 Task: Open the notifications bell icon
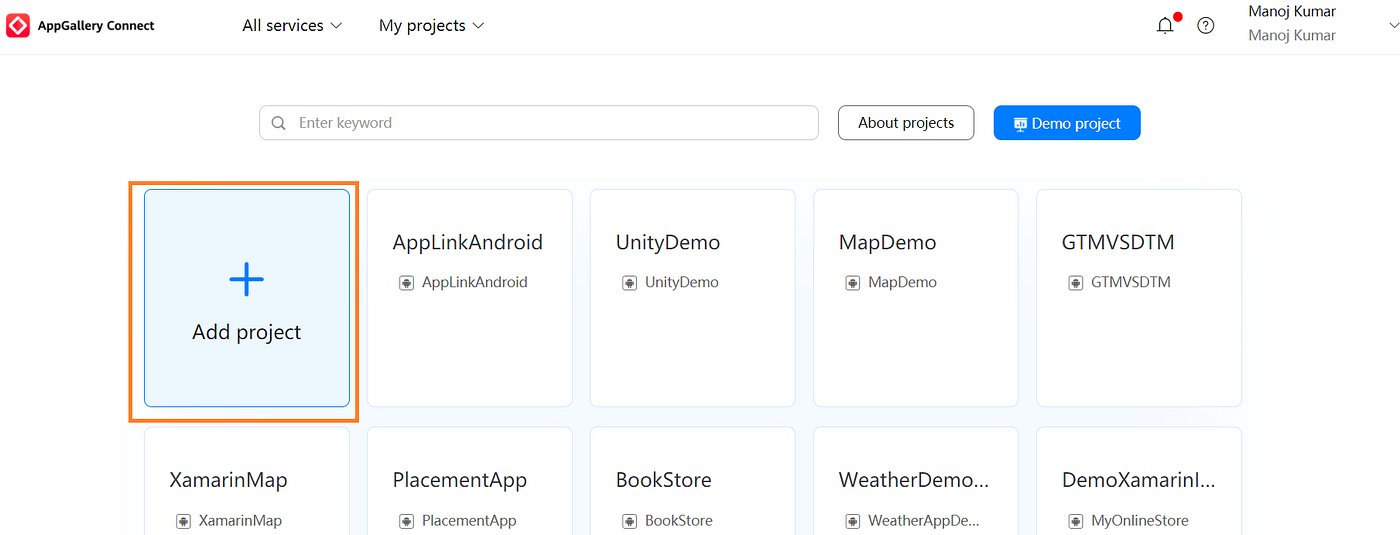coord(1165,25)
